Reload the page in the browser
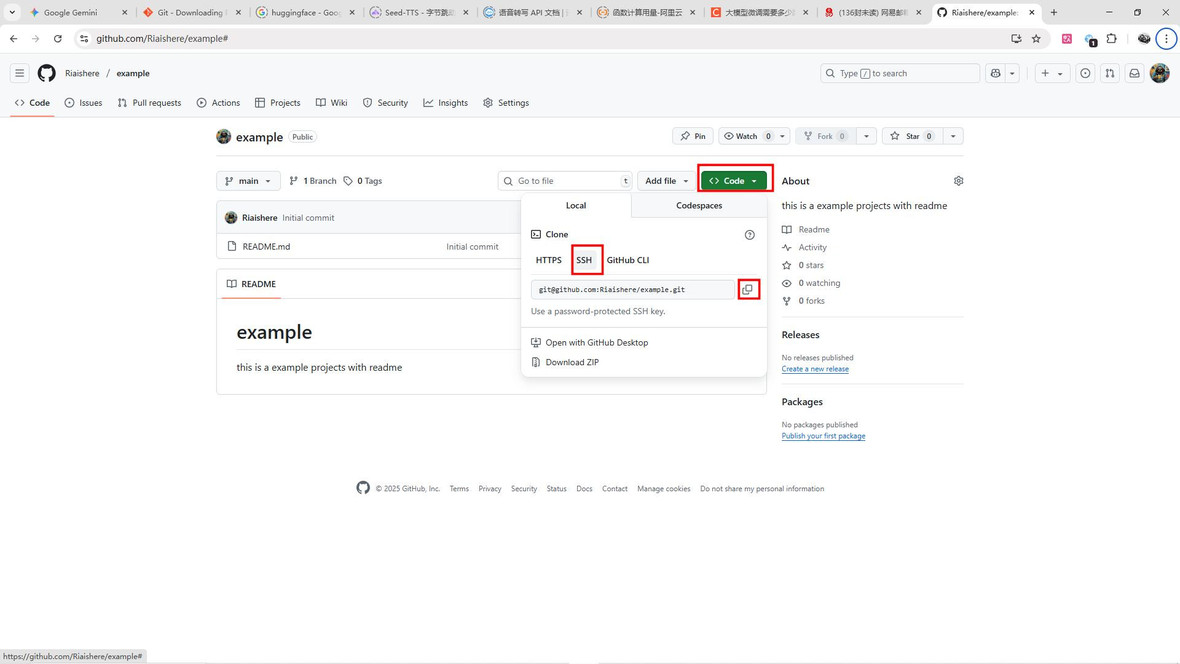 58,38
